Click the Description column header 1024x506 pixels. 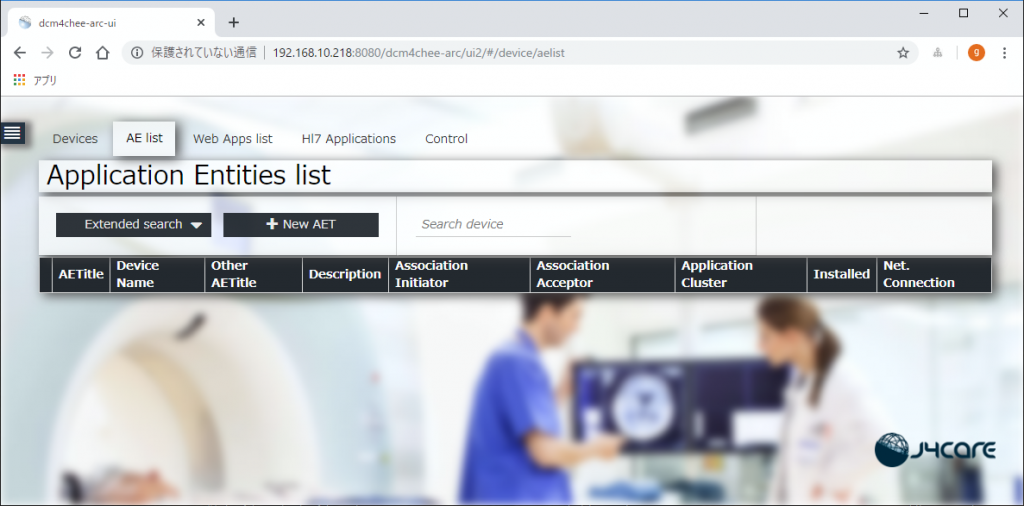pyautogui.click(x=345, y=274)
